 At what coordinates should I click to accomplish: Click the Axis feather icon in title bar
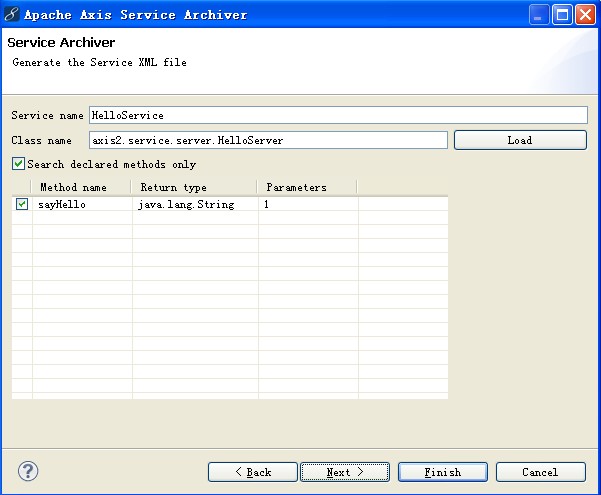pyautogui.click(x=11, y=15)
